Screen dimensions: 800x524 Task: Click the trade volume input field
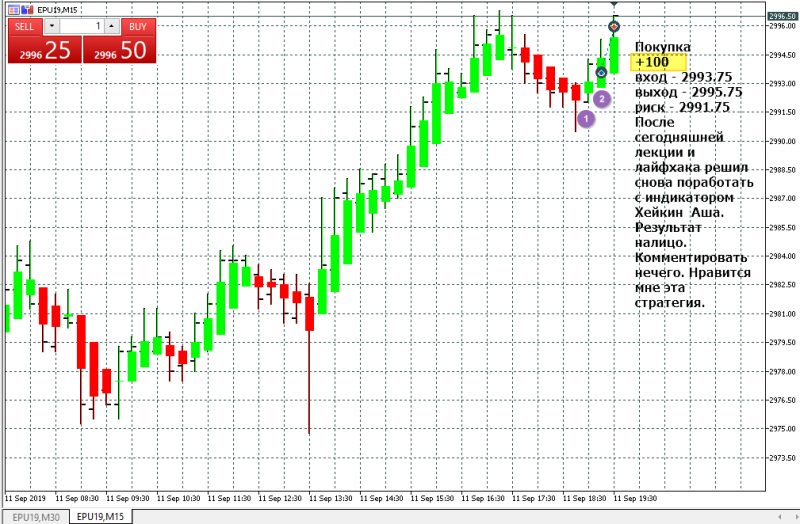(x=82, y=26)
